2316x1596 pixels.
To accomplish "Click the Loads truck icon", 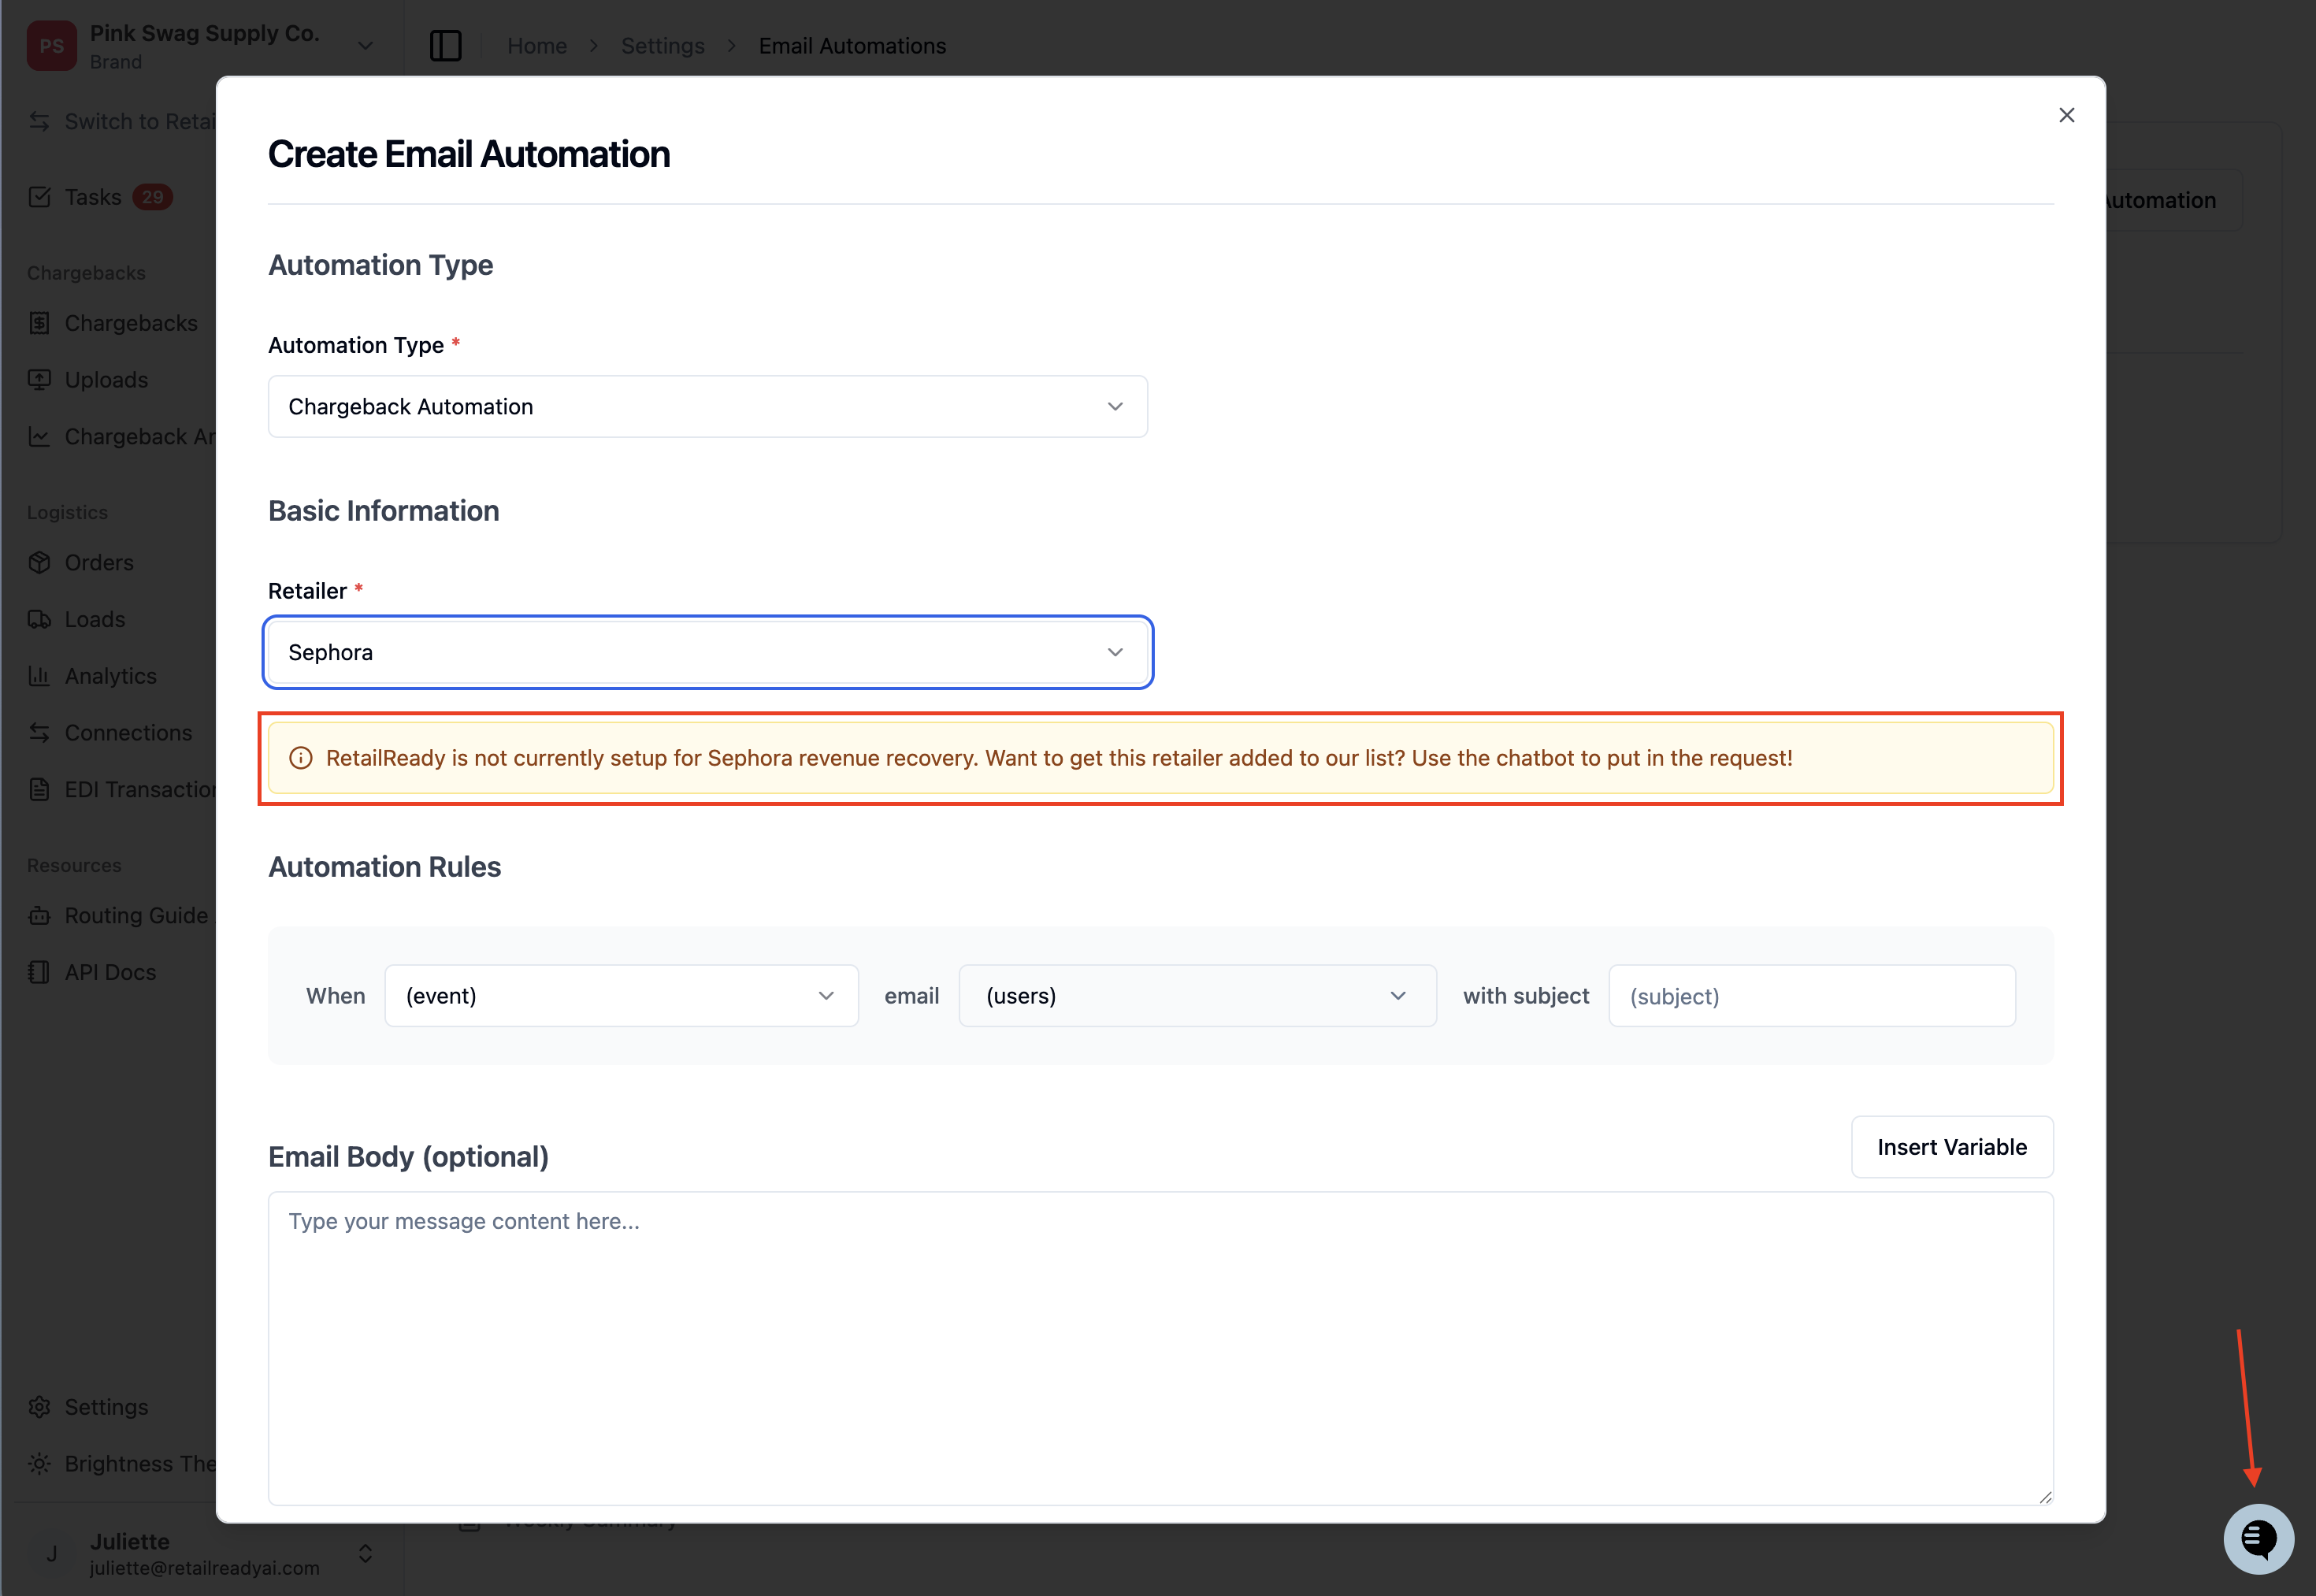I will [39, 619].
